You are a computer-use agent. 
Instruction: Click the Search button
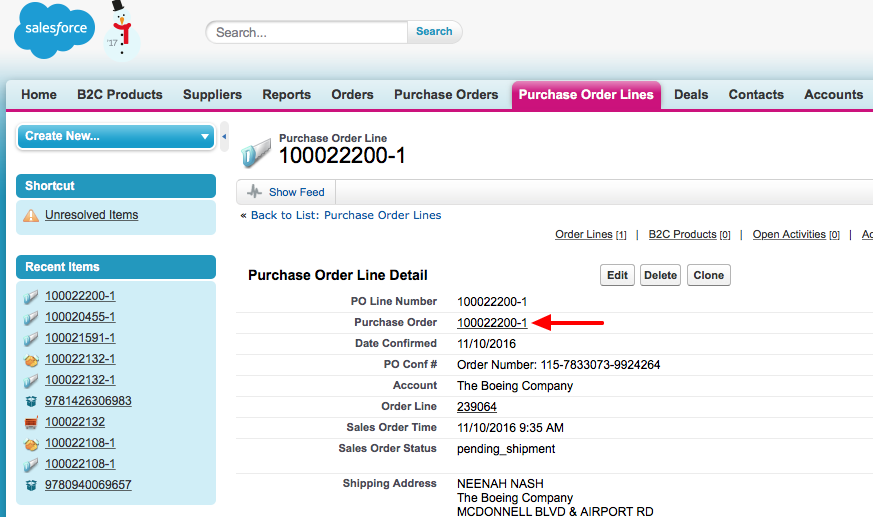[434, 32]
